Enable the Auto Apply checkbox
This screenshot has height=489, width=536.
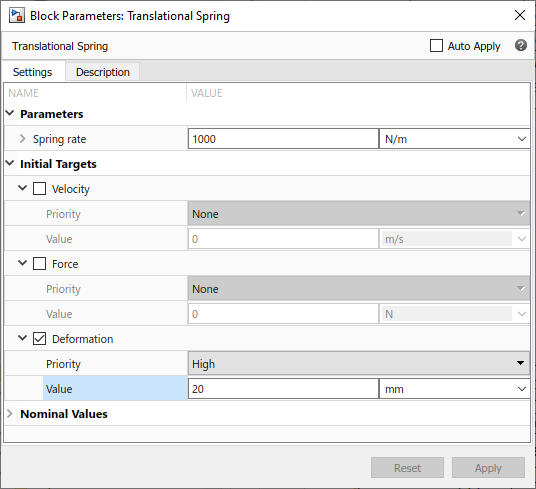coord(436,45)
